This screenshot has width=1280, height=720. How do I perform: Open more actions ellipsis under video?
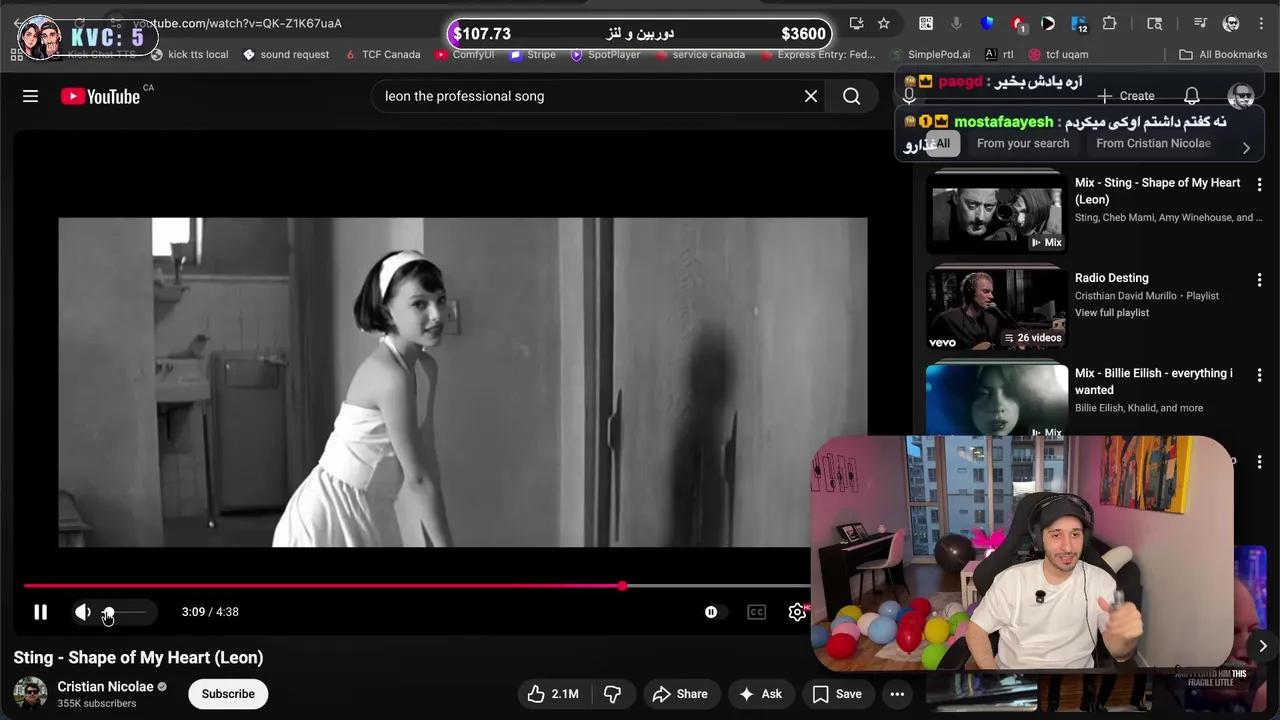(897, 694)
